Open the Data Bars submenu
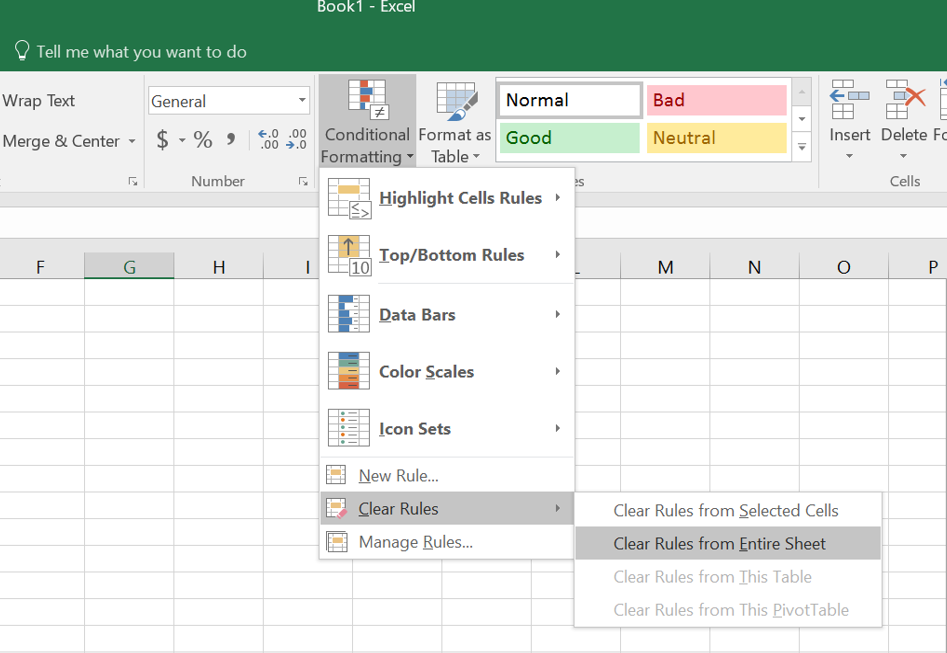Viewport: 947px width, 653px height. point(557,314)
